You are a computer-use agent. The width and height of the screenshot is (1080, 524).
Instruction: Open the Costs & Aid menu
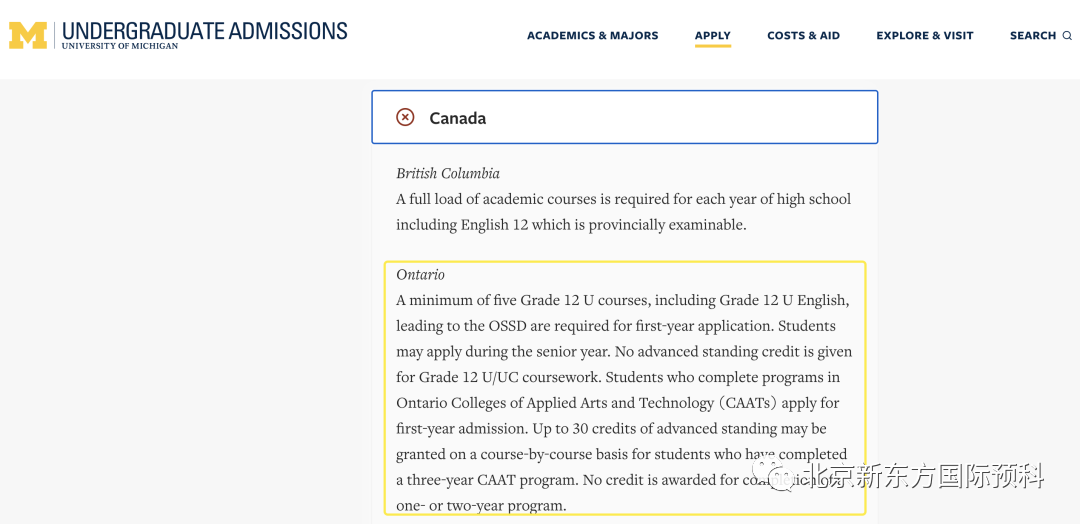(x=803, y=36)
